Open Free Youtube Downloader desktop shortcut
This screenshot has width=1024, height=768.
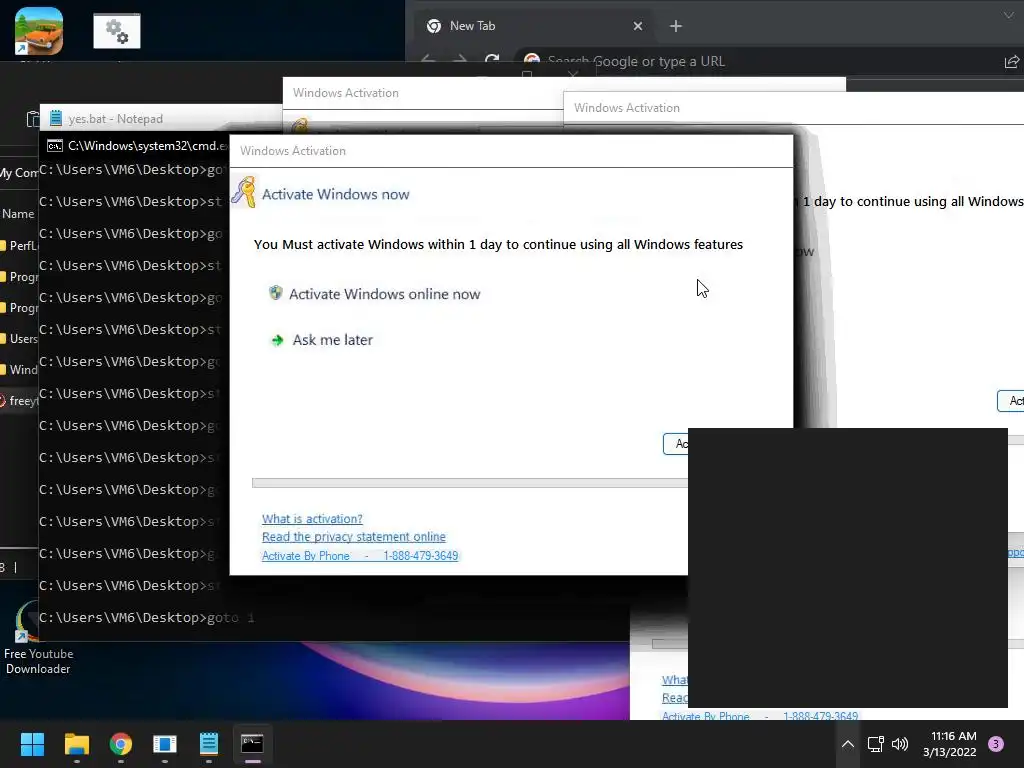click(x=37, y=637)
